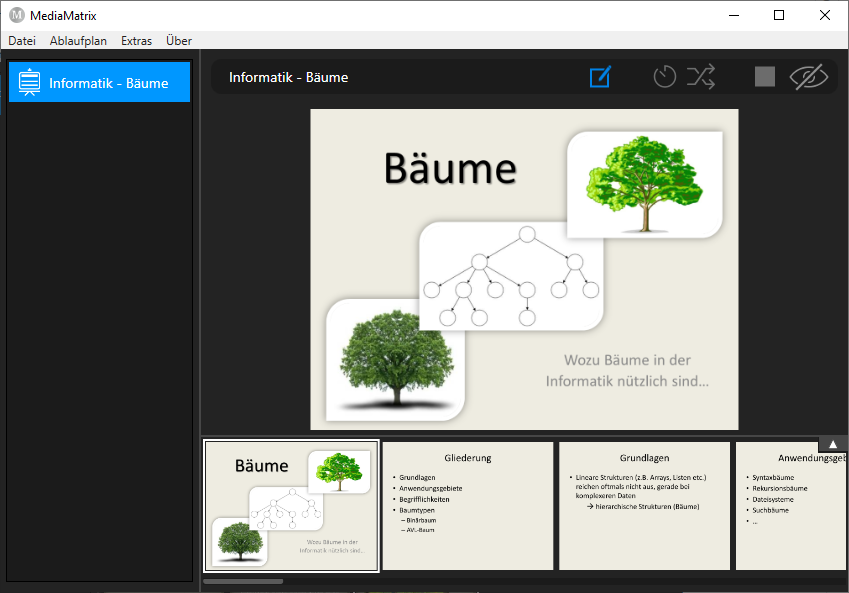Click the horizontal thumbnail scrollbar
This screenshot has height=593, width=849.
click(x=243, y=581)
